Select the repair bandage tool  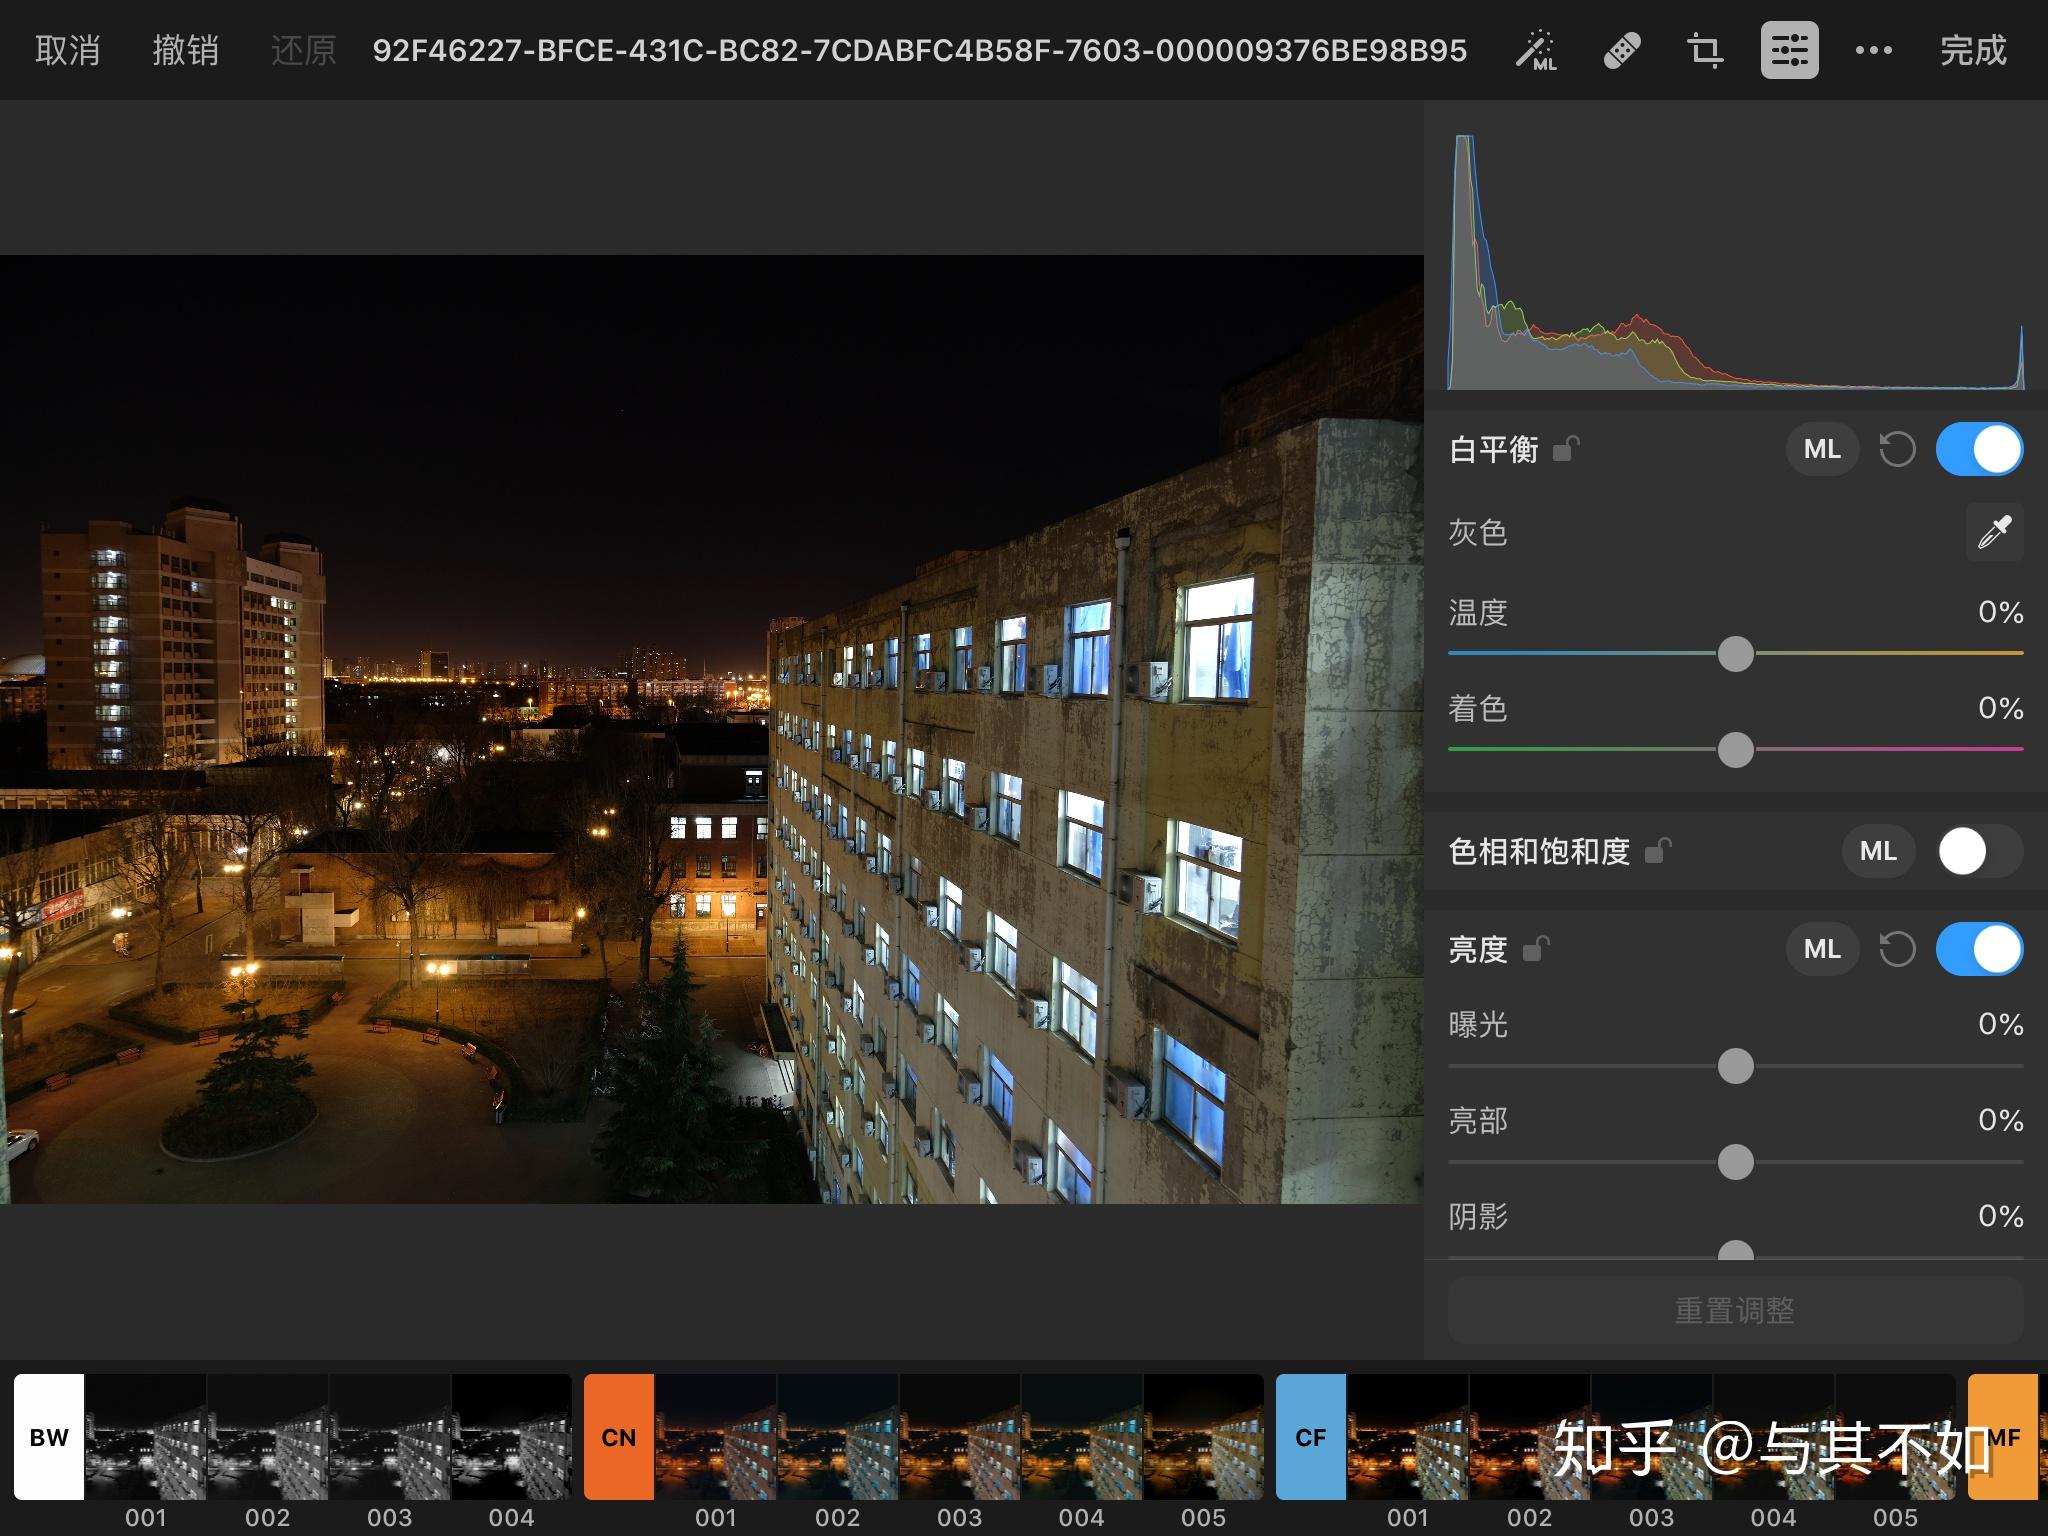(1621, 50)
